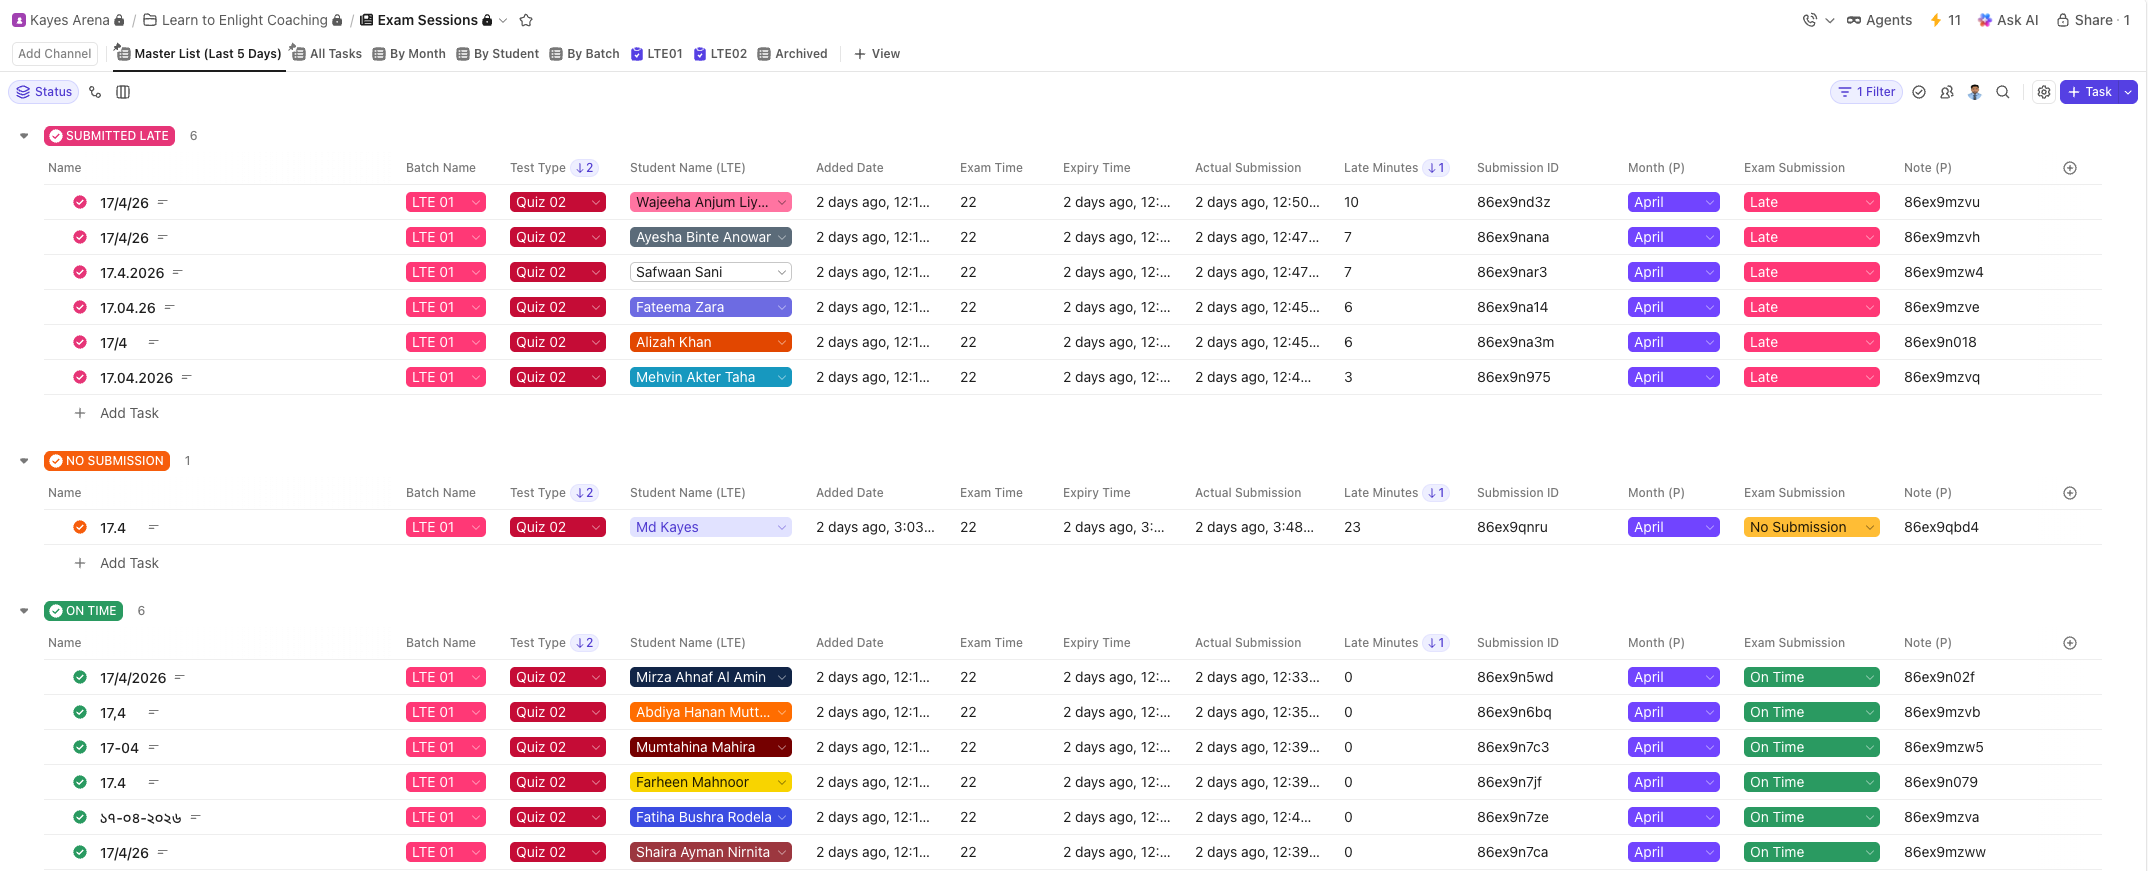Click the assignees people icon
Viewport: 2148px width, 871px height.
click(1947, 92)
